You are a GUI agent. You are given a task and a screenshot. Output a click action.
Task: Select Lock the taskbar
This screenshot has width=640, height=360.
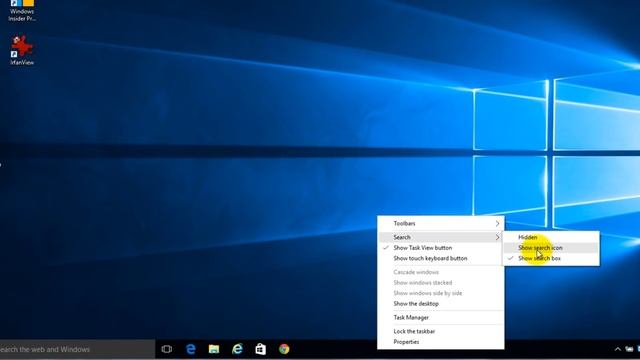pos(441,331)
